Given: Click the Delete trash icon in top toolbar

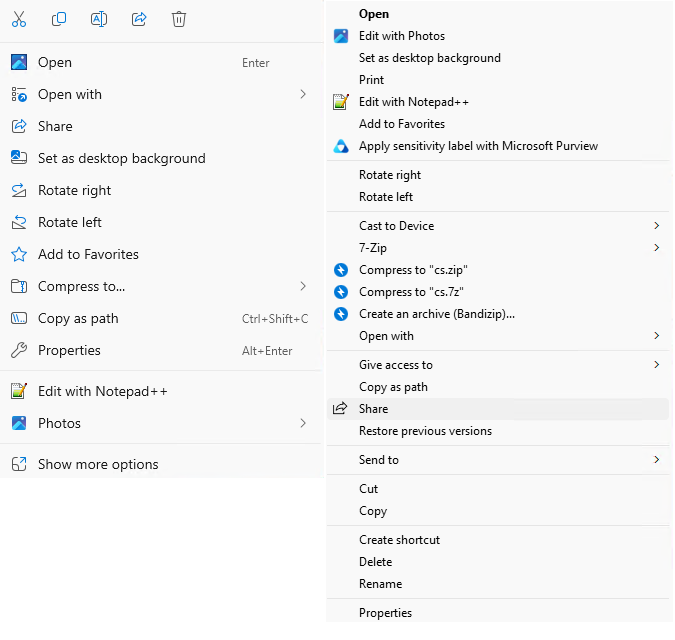Looking at the screenshot, I should pyautogui.click(x=179, y=19).
